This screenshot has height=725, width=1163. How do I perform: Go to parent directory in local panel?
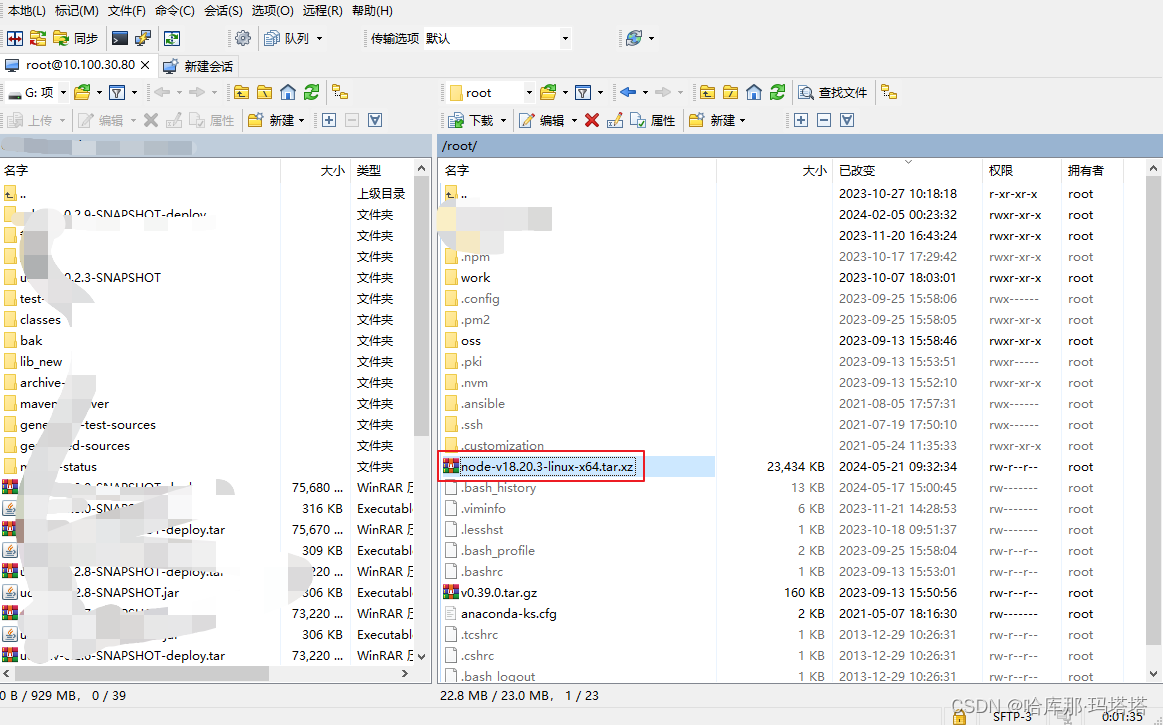(241, 93)
